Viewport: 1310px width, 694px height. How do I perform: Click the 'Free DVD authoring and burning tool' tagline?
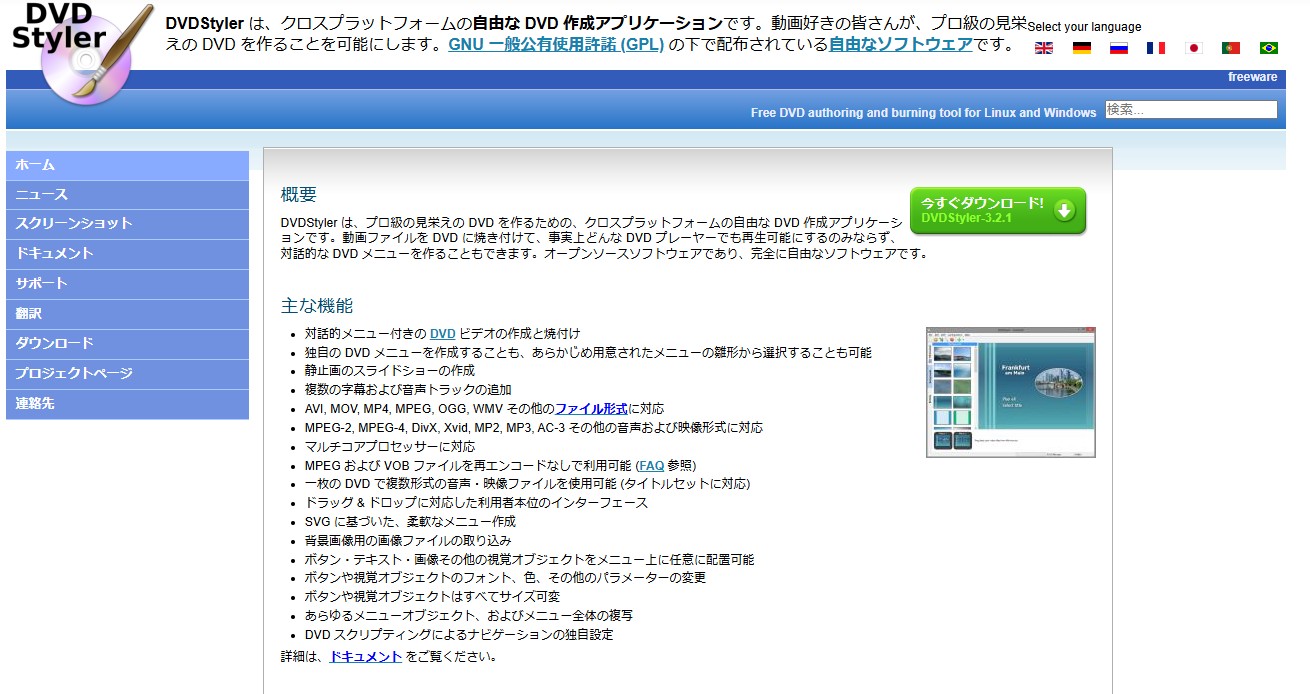pyautogui.click(x=924, y=113)
